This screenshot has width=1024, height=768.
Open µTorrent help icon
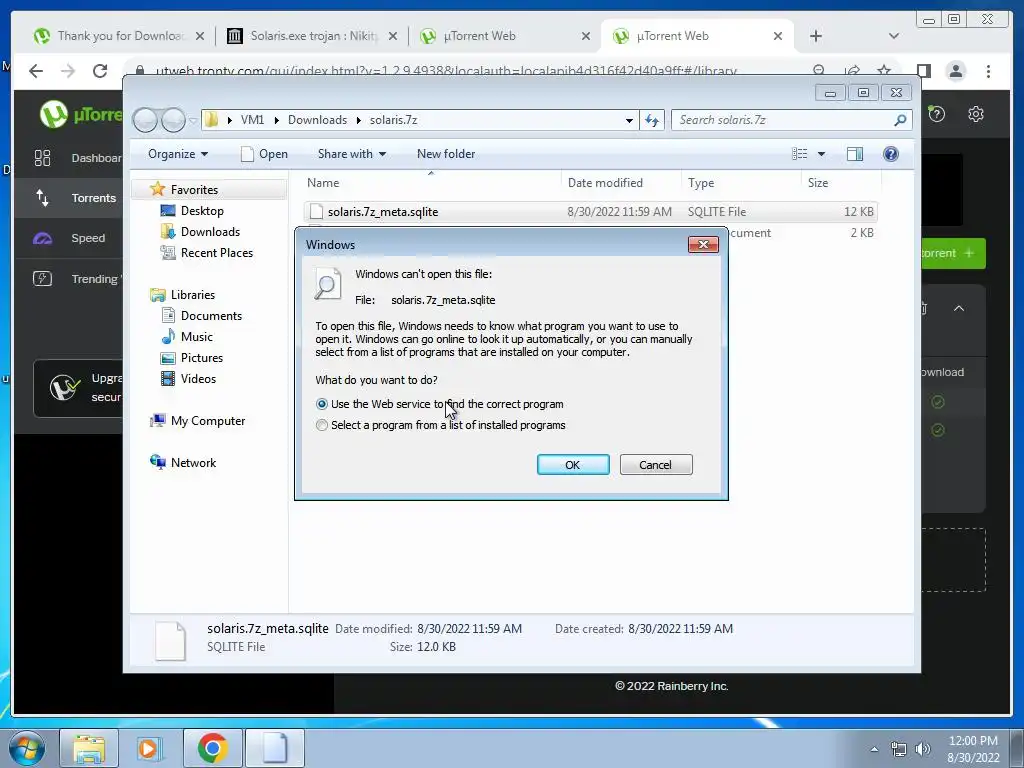(x=936, y=114)
